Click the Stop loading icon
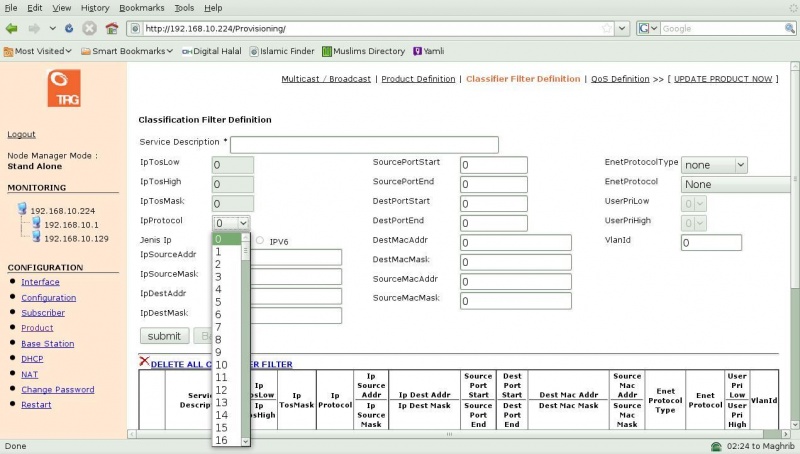Viewport: 800px width, 454px height. (89, 29)
